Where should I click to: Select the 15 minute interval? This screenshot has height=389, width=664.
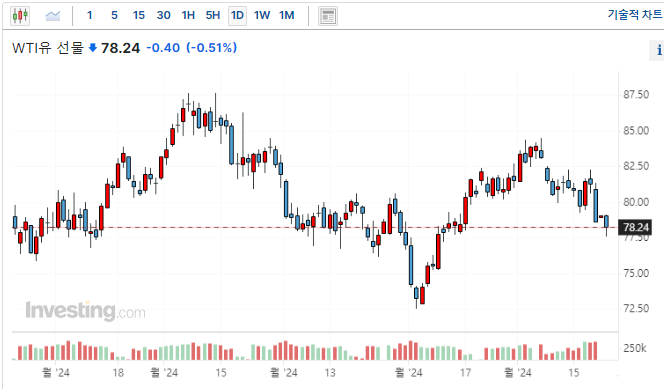click(x=138, y=16)
